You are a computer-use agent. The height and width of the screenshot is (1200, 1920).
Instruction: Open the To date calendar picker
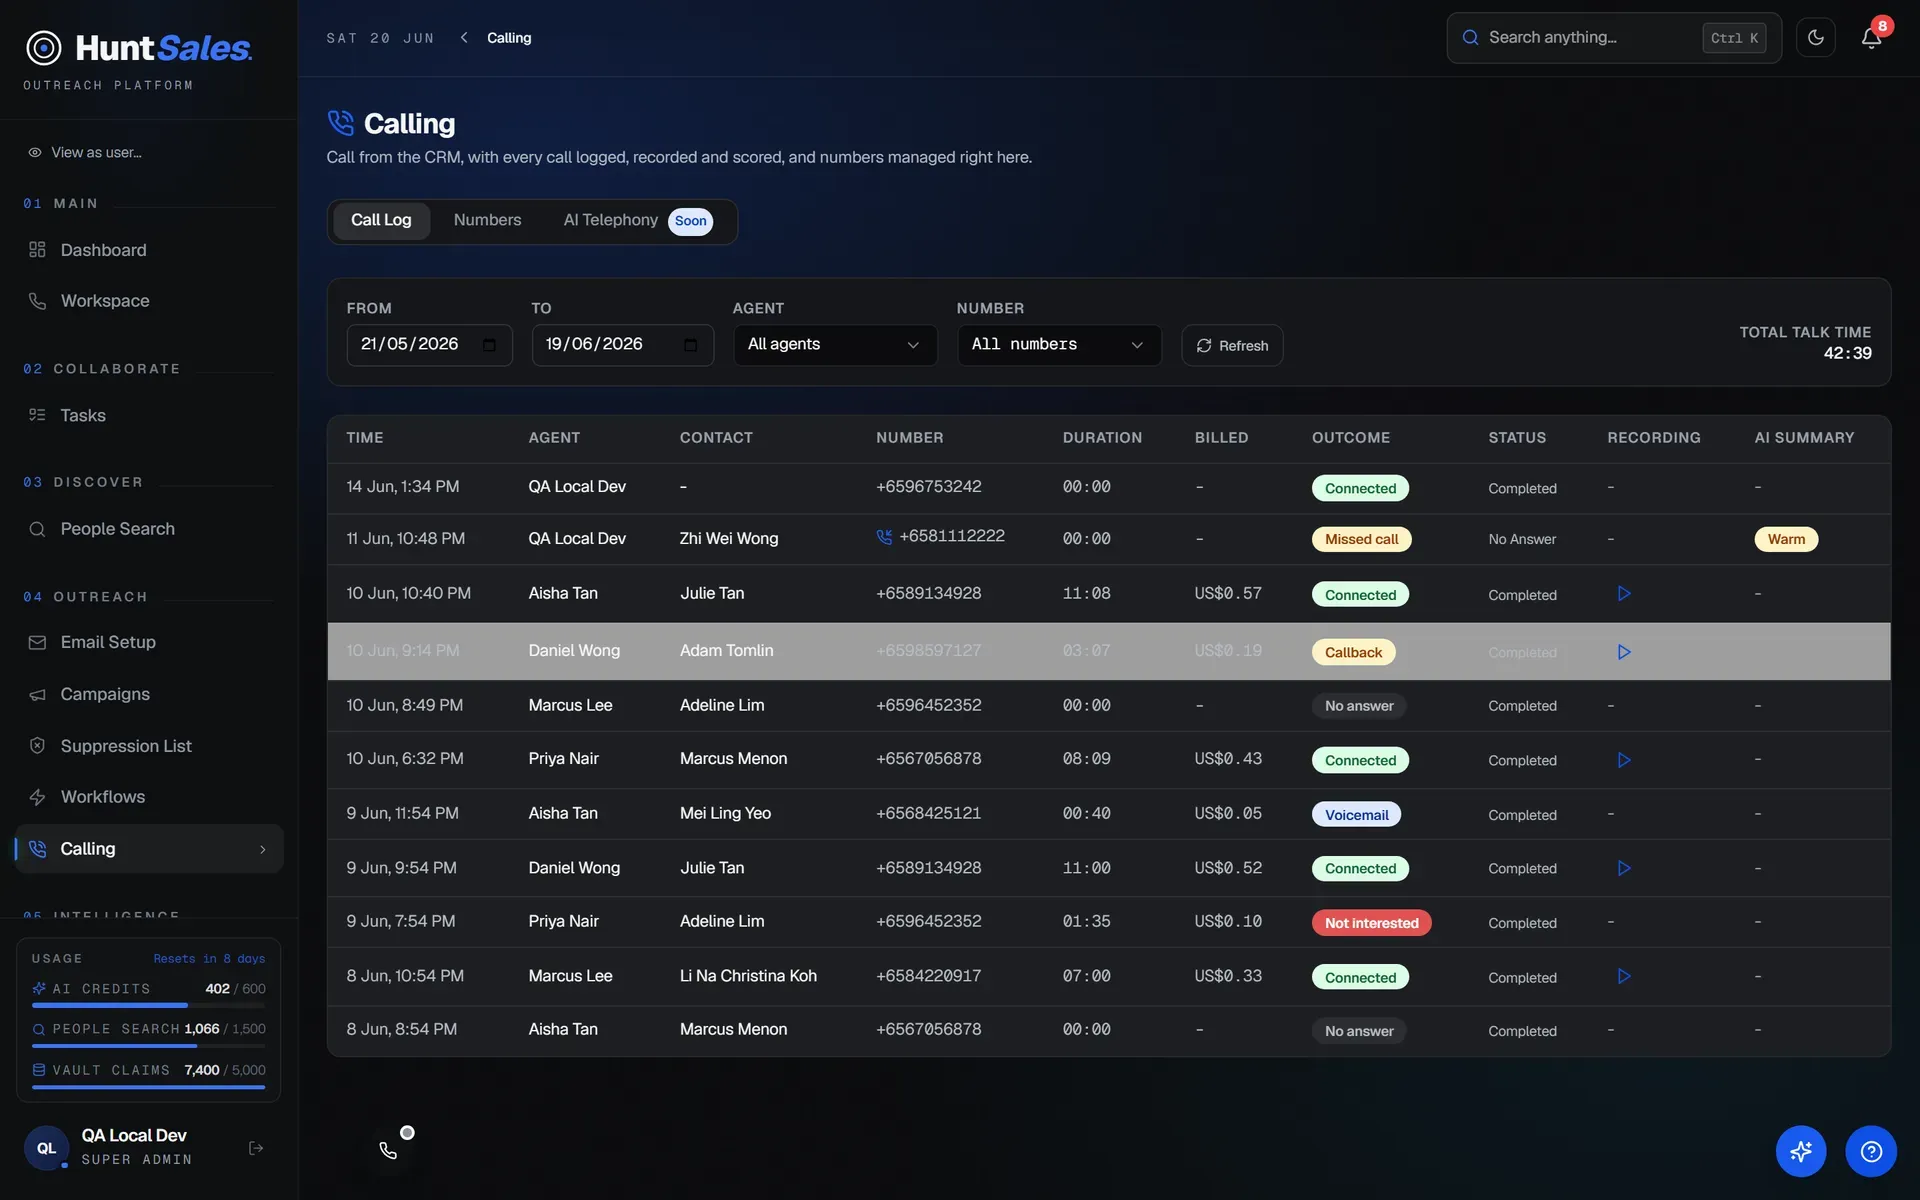pos(691,345)
